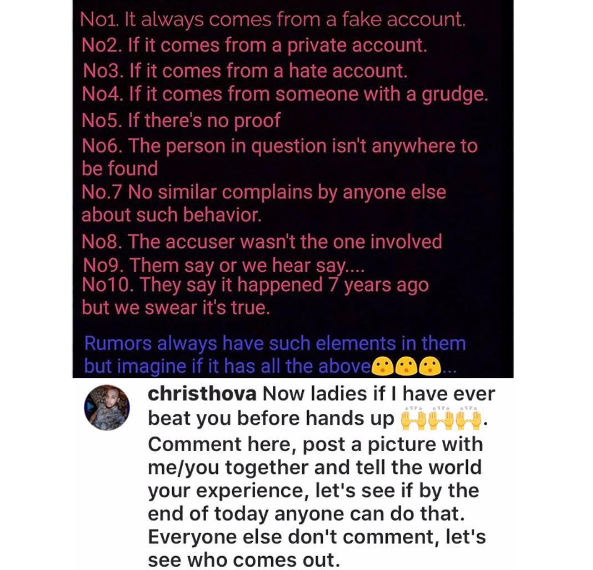Select the 'No1. It always comes from a fake account' line
The image size is (593, 570).
[272, 20]
